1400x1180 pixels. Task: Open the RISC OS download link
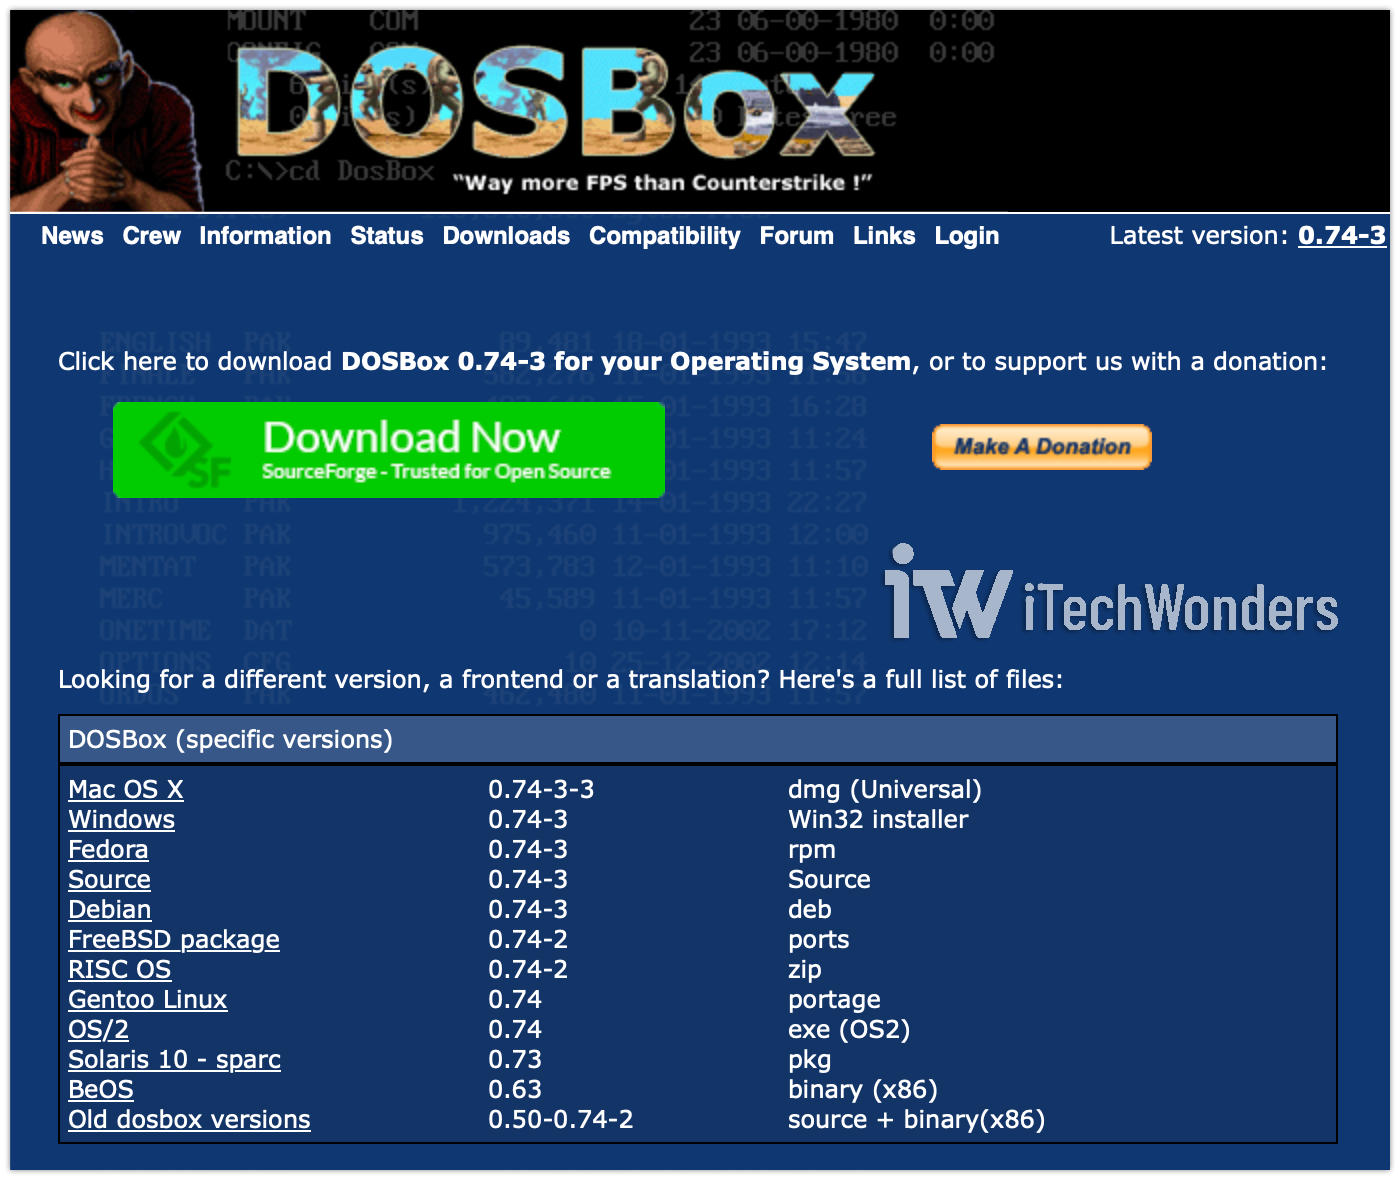coord(119,969)
